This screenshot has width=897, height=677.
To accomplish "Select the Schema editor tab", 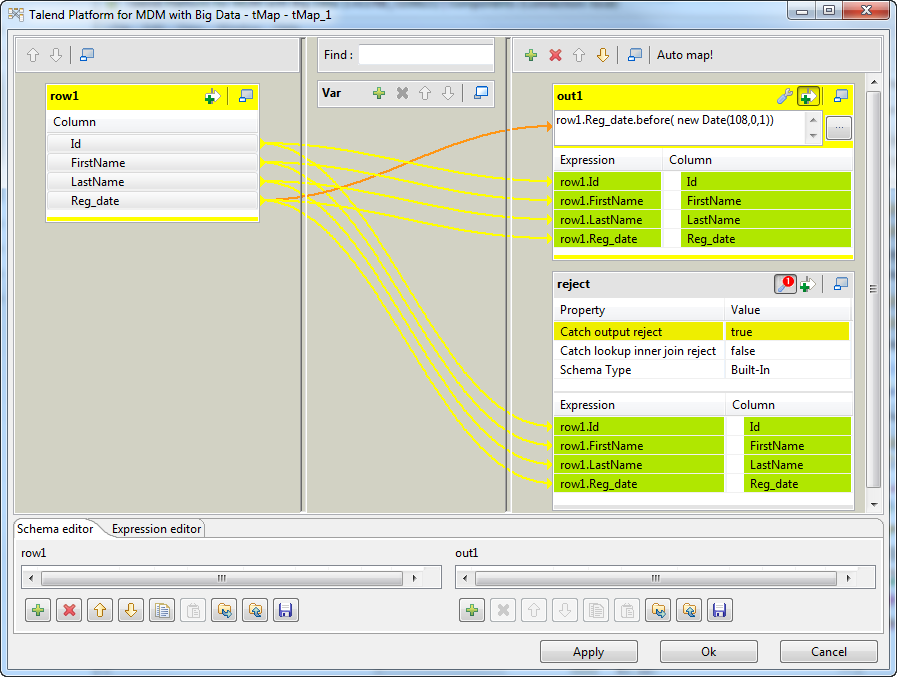I will point(56,529).
